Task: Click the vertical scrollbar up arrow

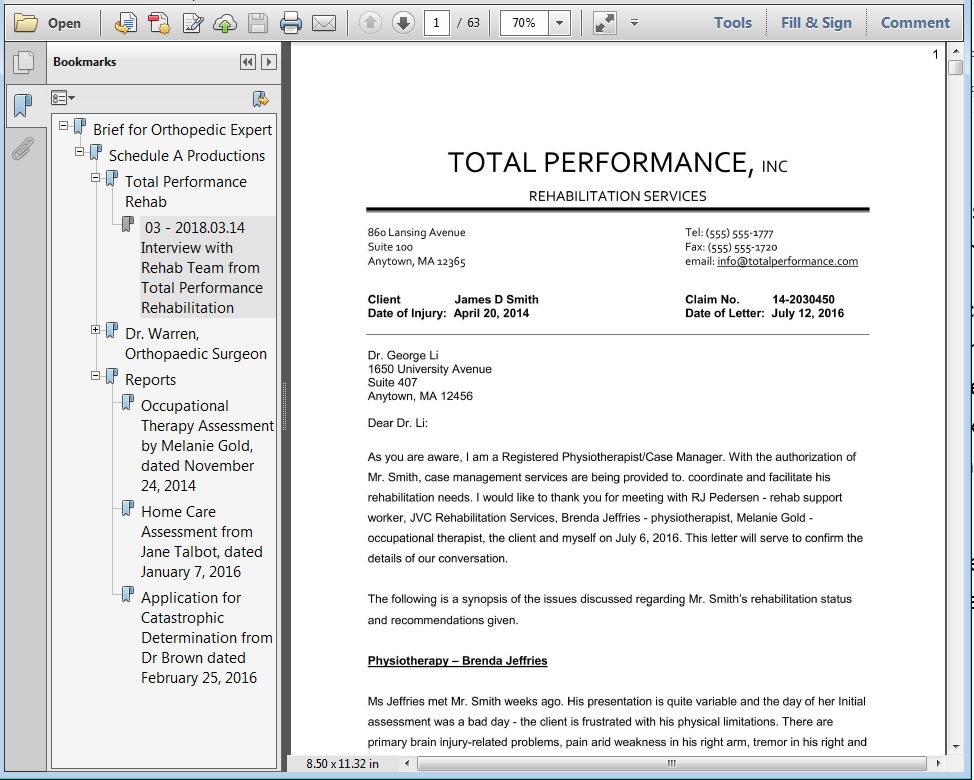Action: click(955, 52)
